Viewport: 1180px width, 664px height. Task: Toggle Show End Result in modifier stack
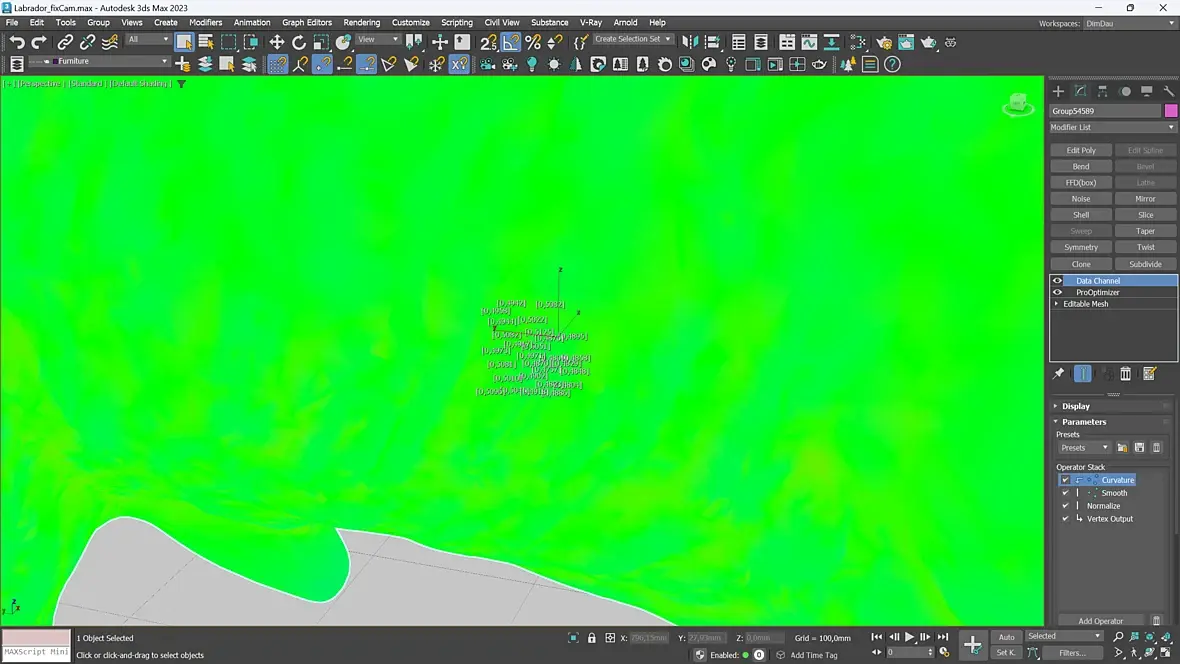1082,373
